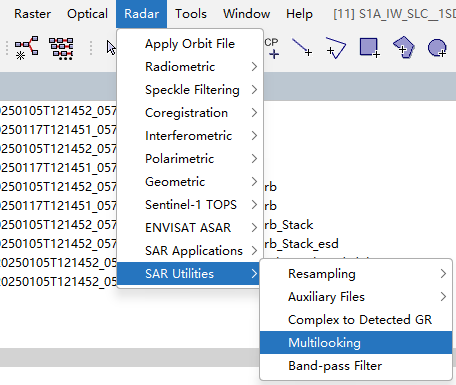
Task: Select the arrow selection tool
Action: [111, 48]
